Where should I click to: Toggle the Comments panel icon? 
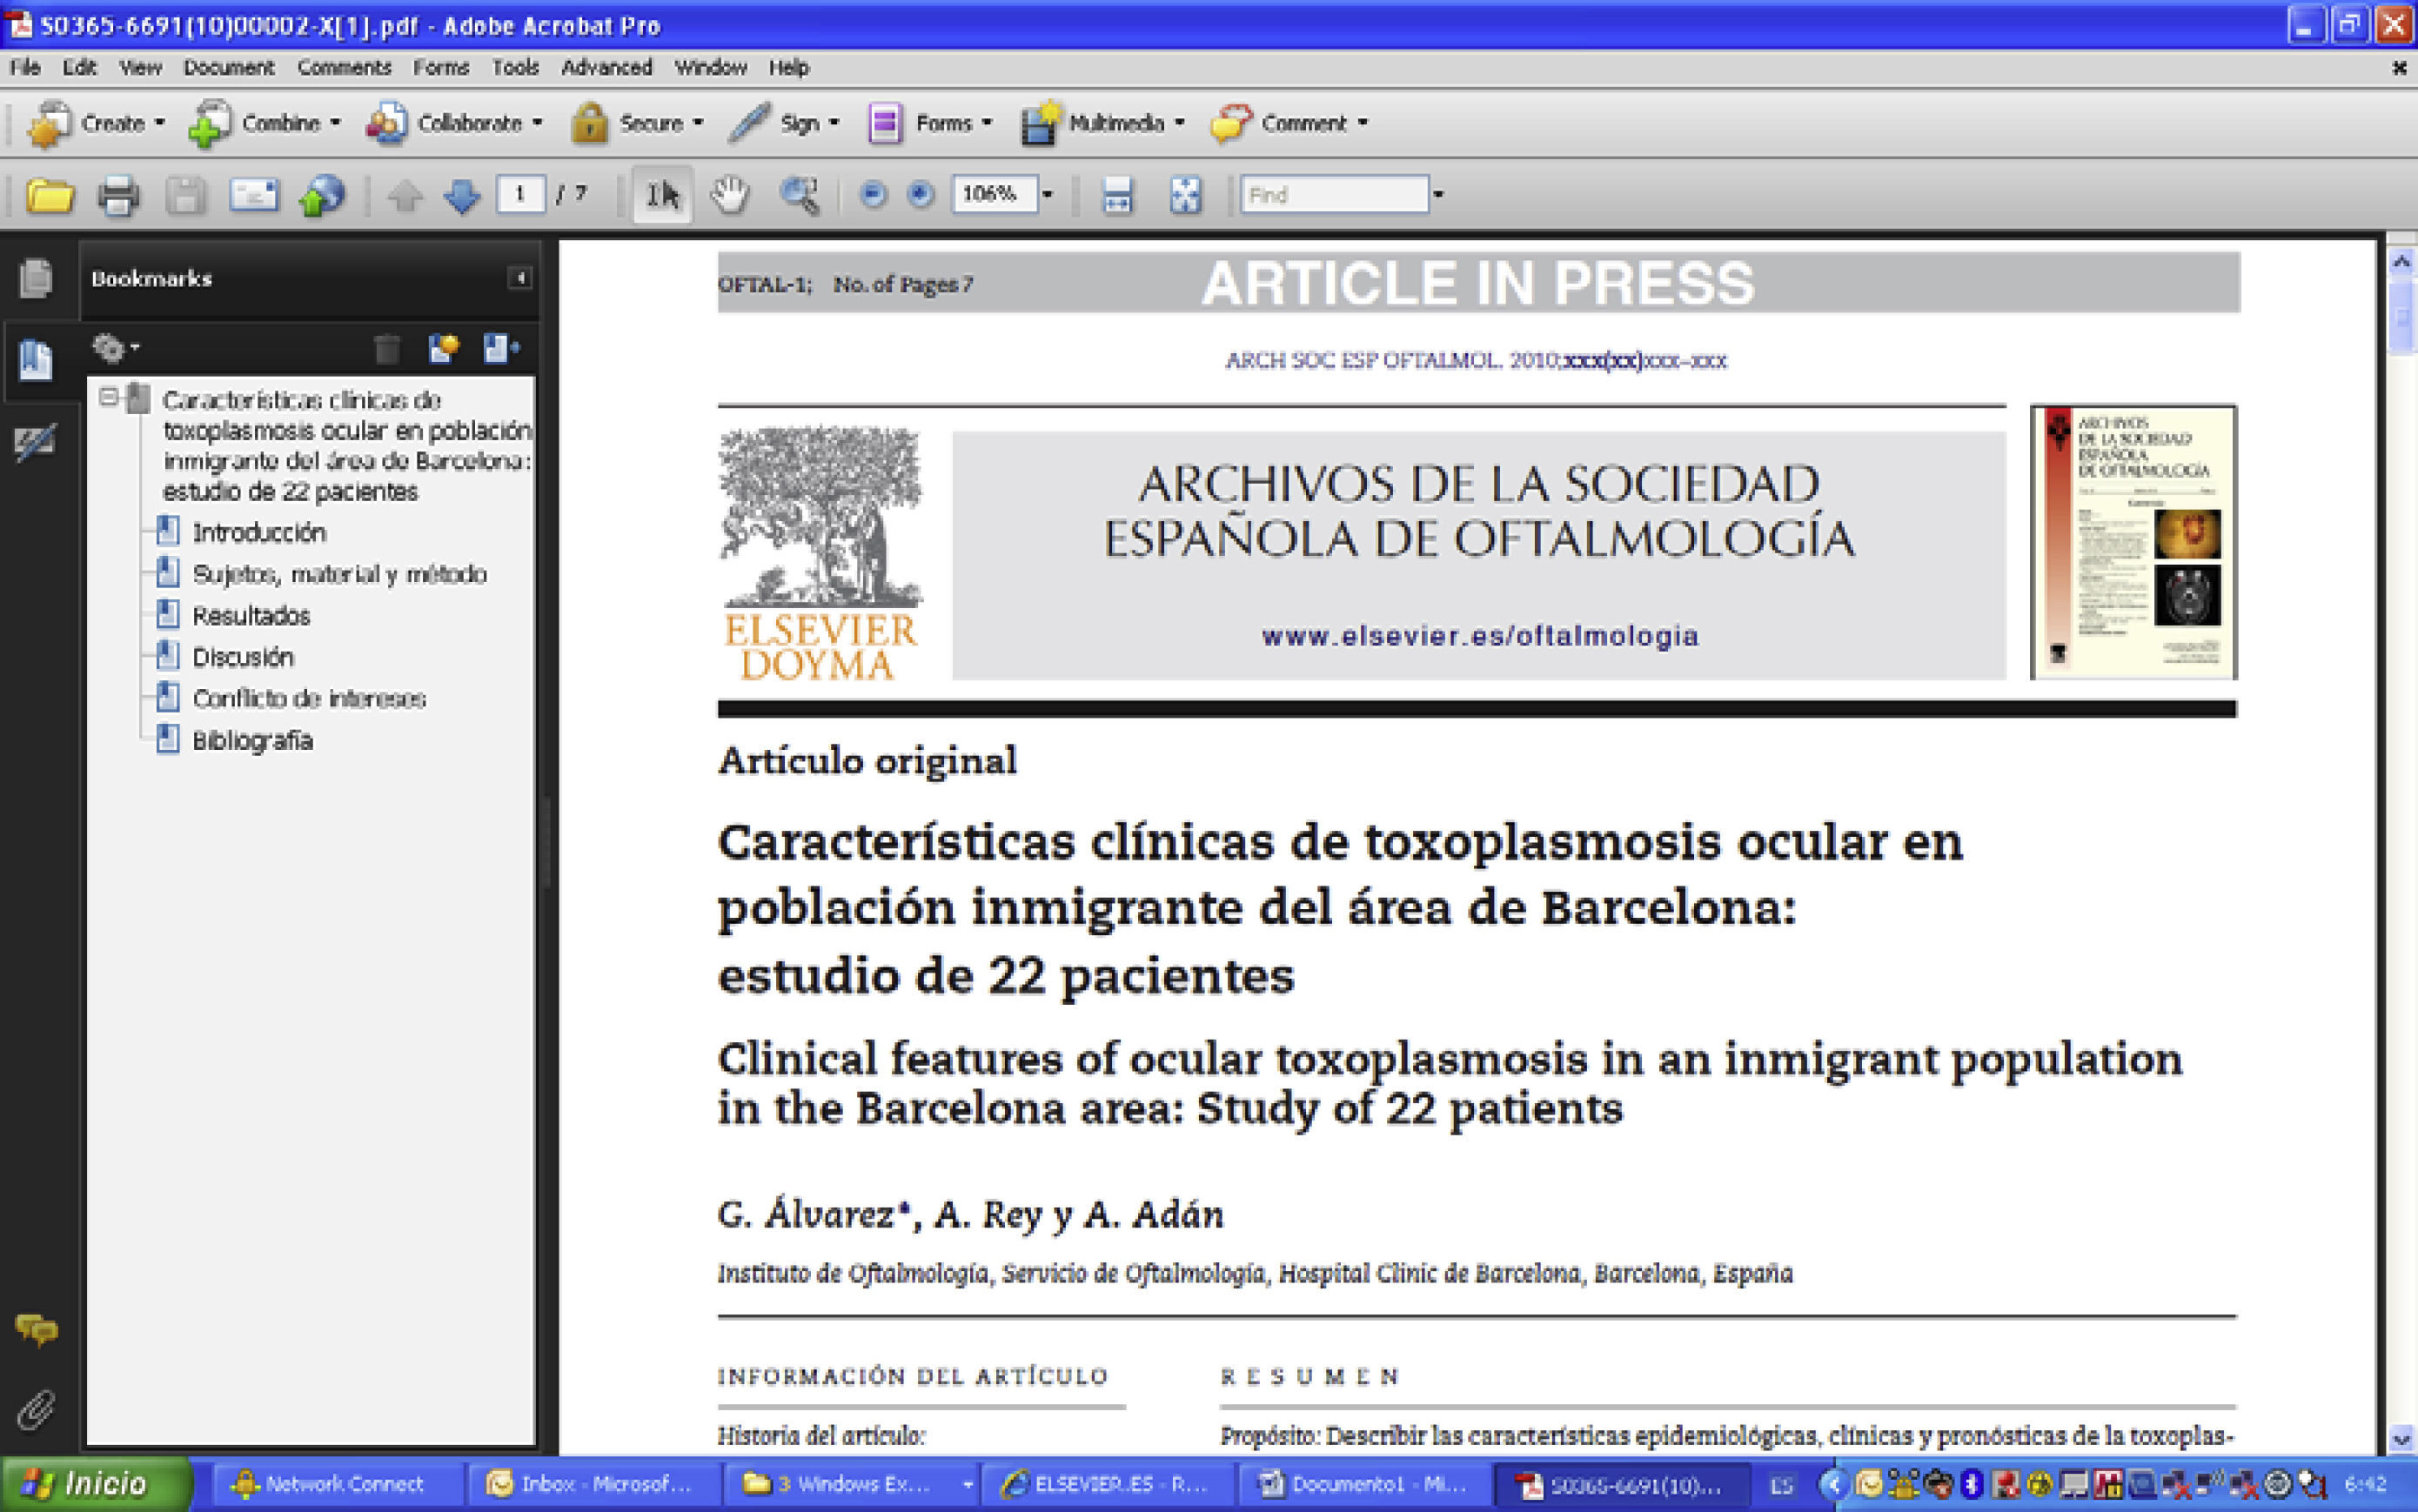(x=36, y=1330)
